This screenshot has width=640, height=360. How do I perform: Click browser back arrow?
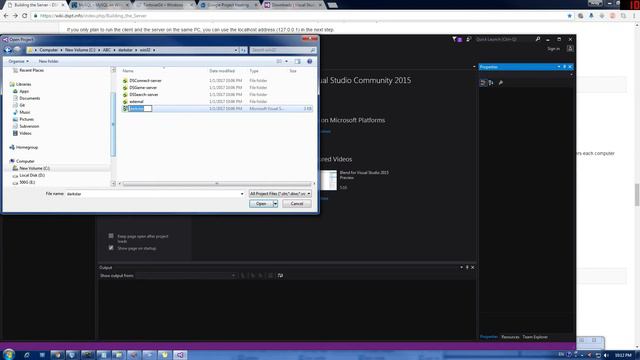[6, 16]
